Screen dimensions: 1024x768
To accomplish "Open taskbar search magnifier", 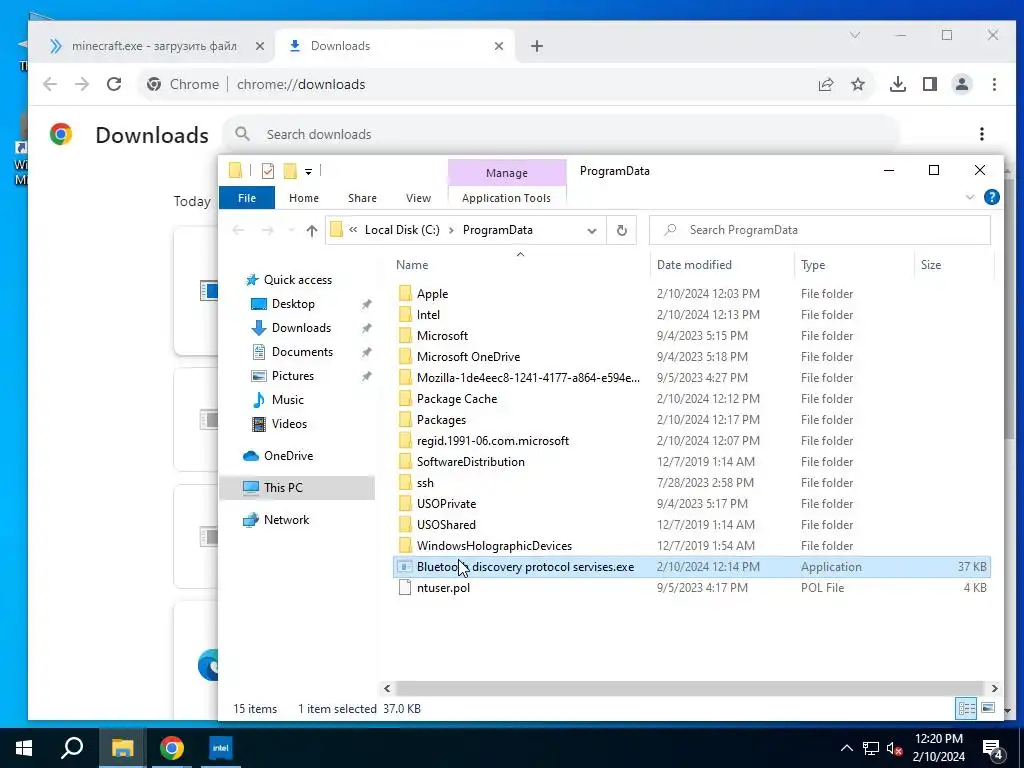I will click(72, 748).
